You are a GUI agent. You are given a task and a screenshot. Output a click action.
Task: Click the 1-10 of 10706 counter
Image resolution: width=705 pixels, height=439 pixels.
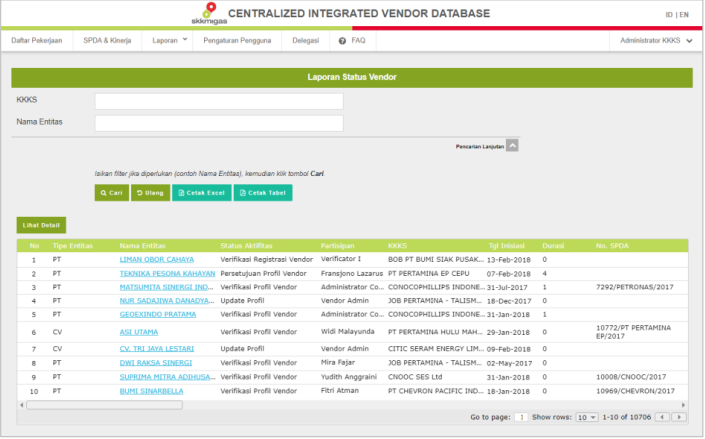point(627,417)
